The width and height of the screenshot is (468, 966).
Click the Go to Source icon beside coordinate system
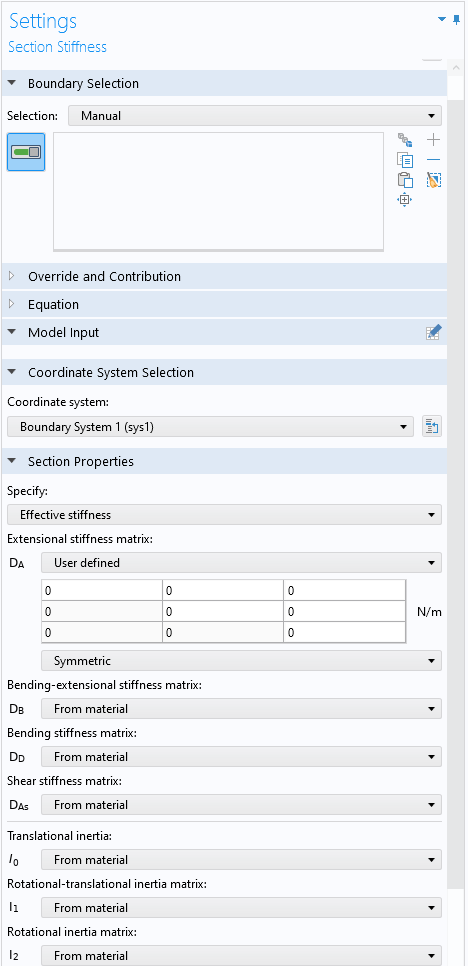(432, 426)
